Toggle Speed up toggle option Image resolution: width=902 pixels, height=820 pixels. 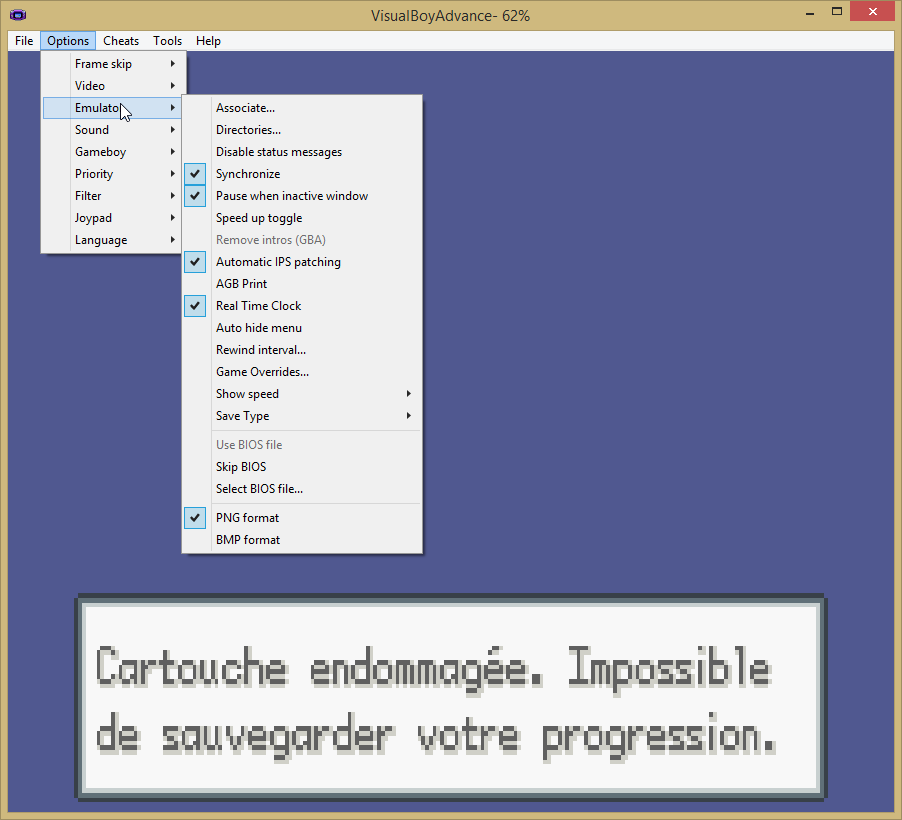(x=302, y=218)
